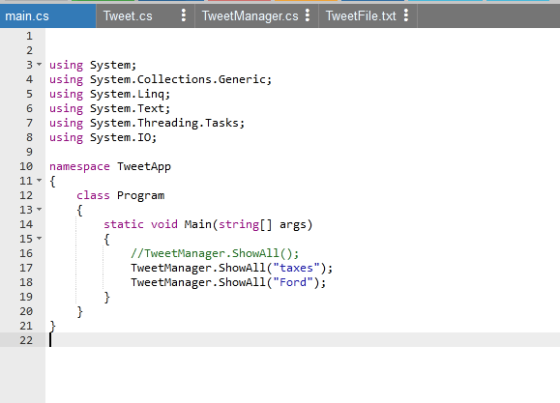Collapse the namespace block at line 11
560x403 pixels.
tap(39, 180)
